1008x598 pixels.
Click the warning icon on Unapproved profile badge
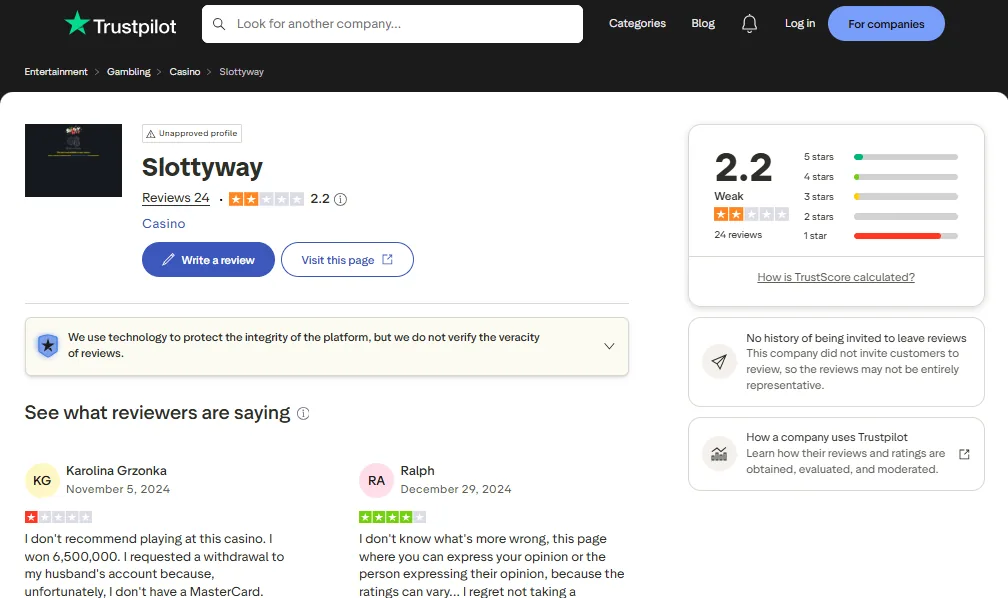[x=150, y=134]
